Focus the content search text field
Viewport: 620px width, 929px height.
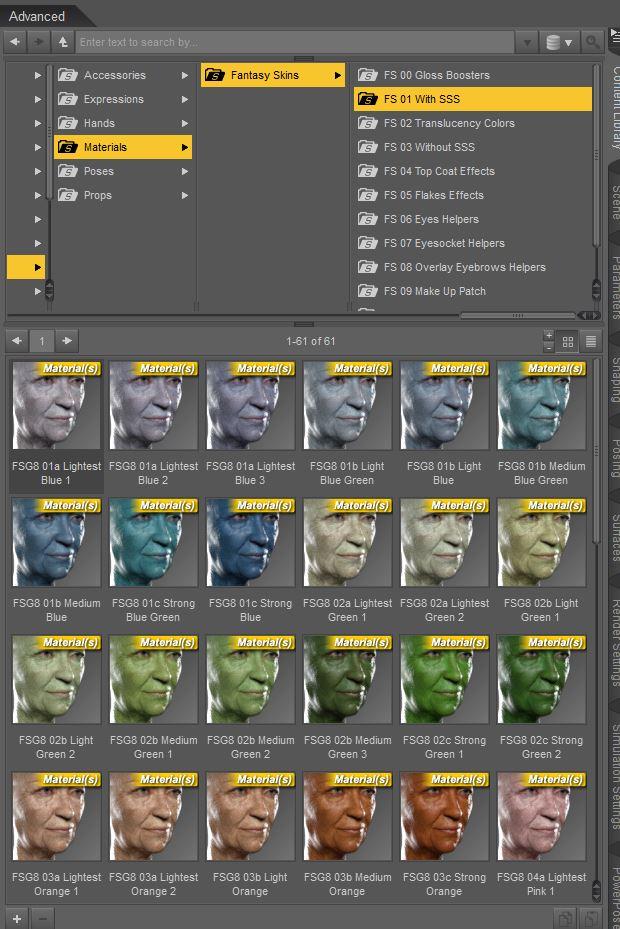tap(295, 42)
